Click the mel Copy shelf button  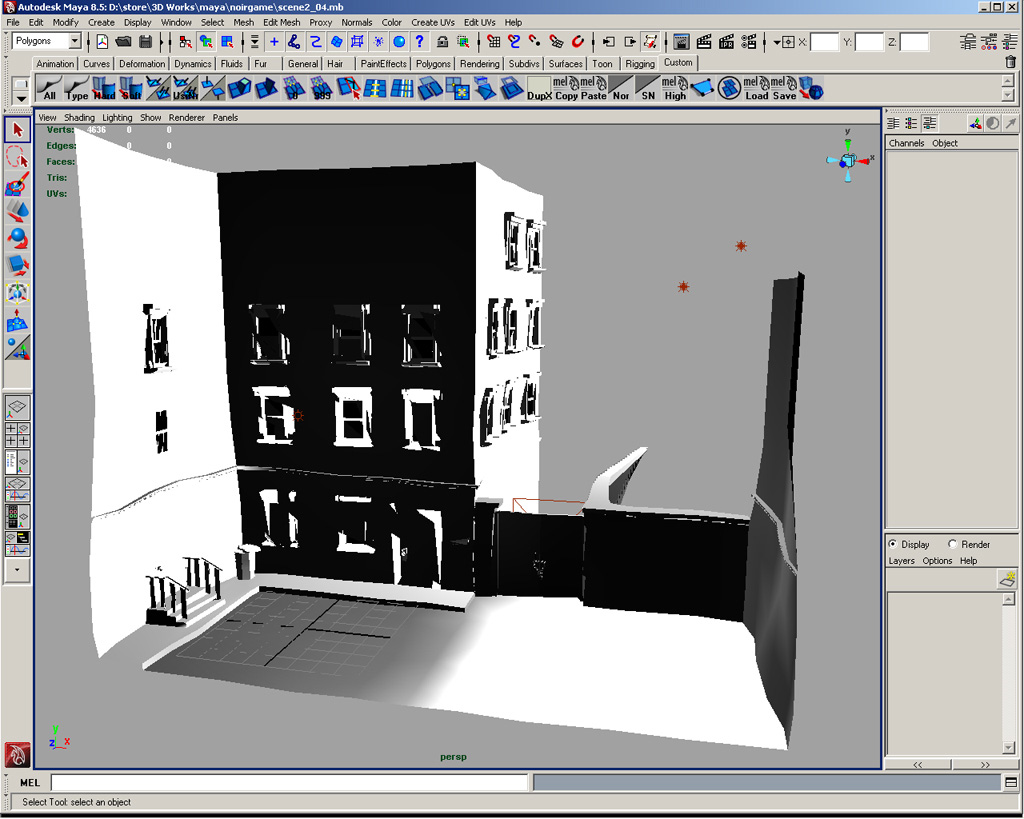566,89
